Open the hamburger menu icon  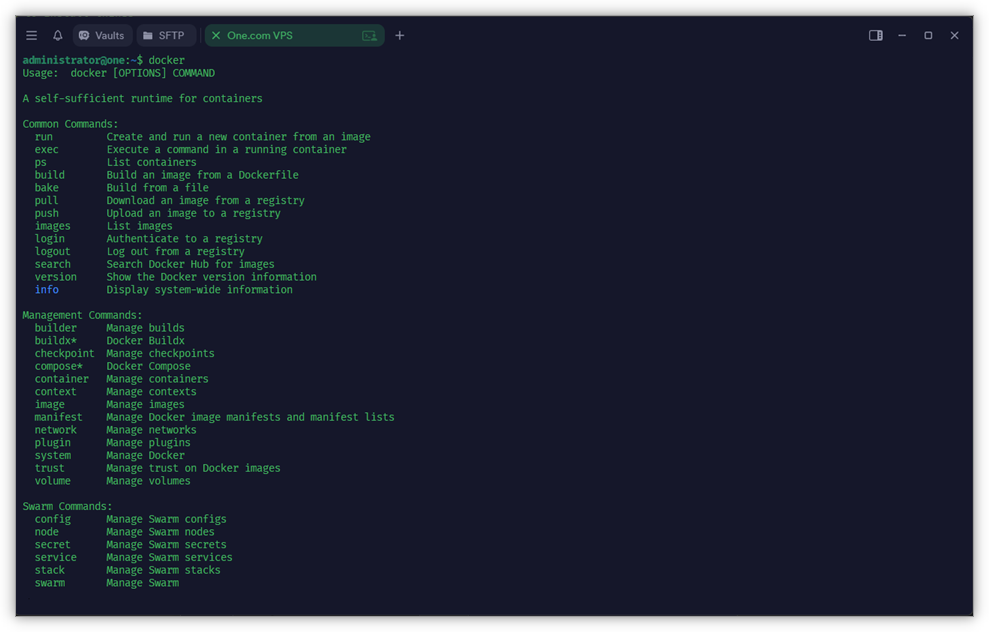tap(31, 35)
